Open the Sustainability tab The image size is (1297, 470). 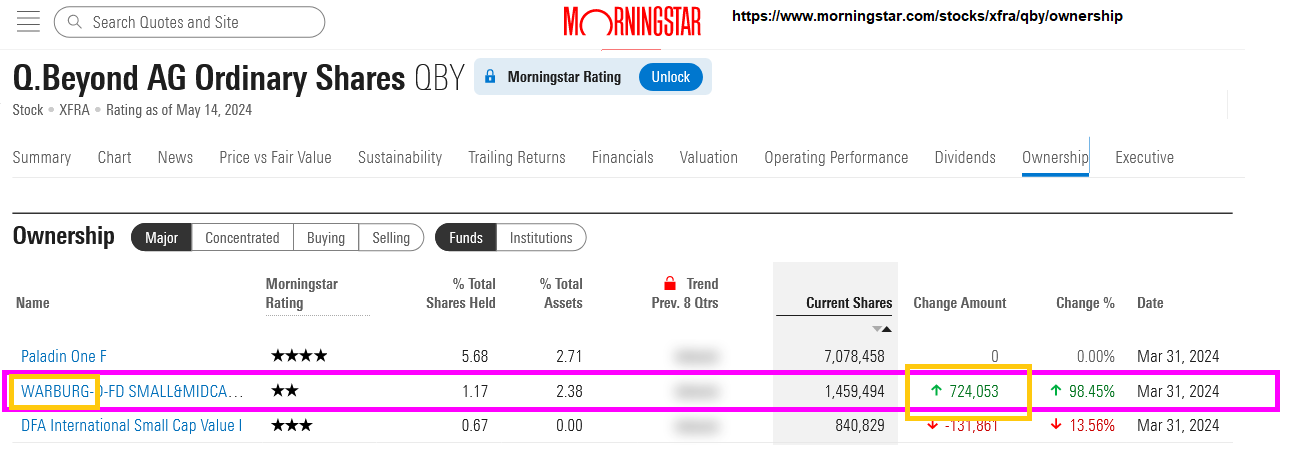tap(400, 157)
